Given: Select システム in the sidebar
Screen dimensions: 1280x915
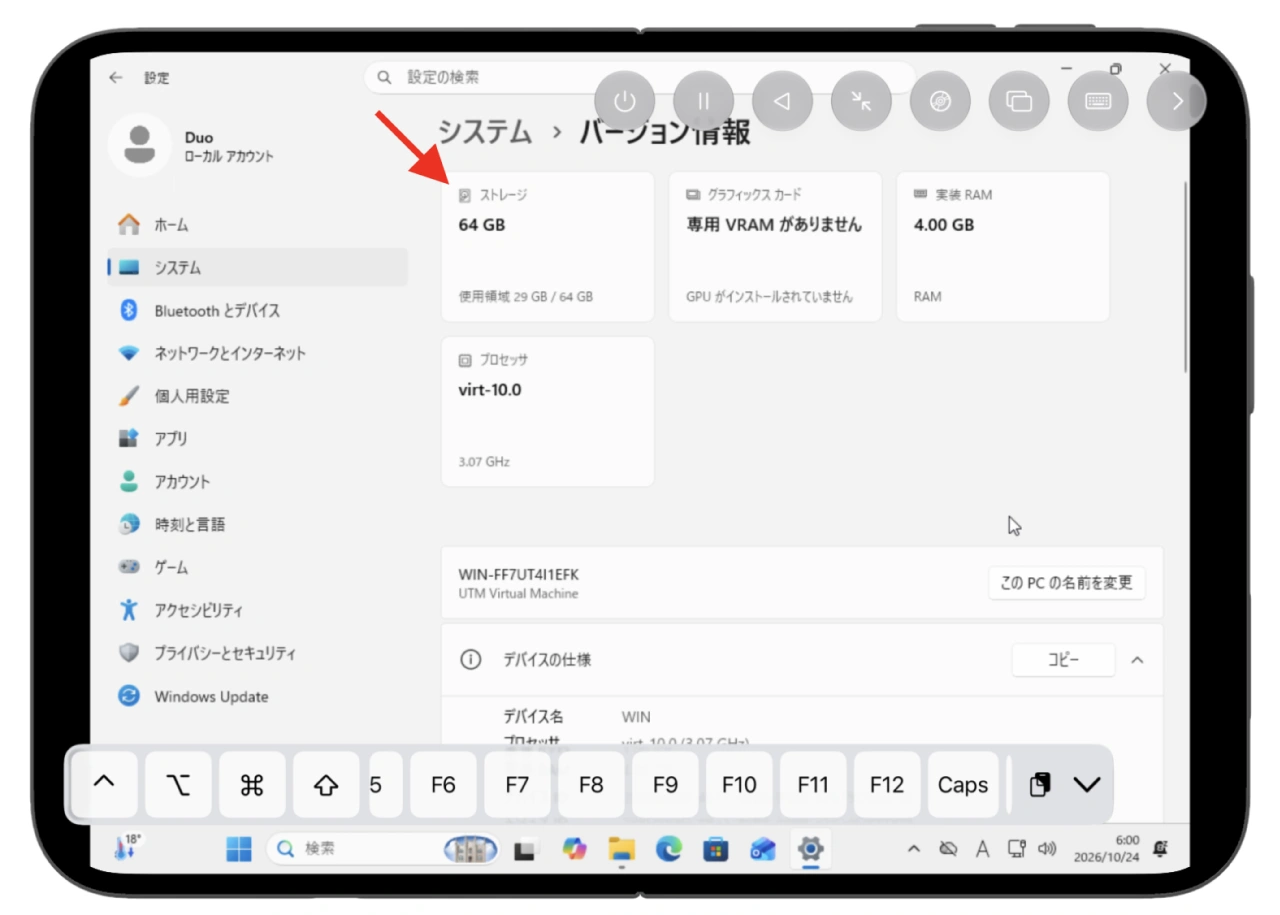Looking at the screenshot, I should [257, 268].
